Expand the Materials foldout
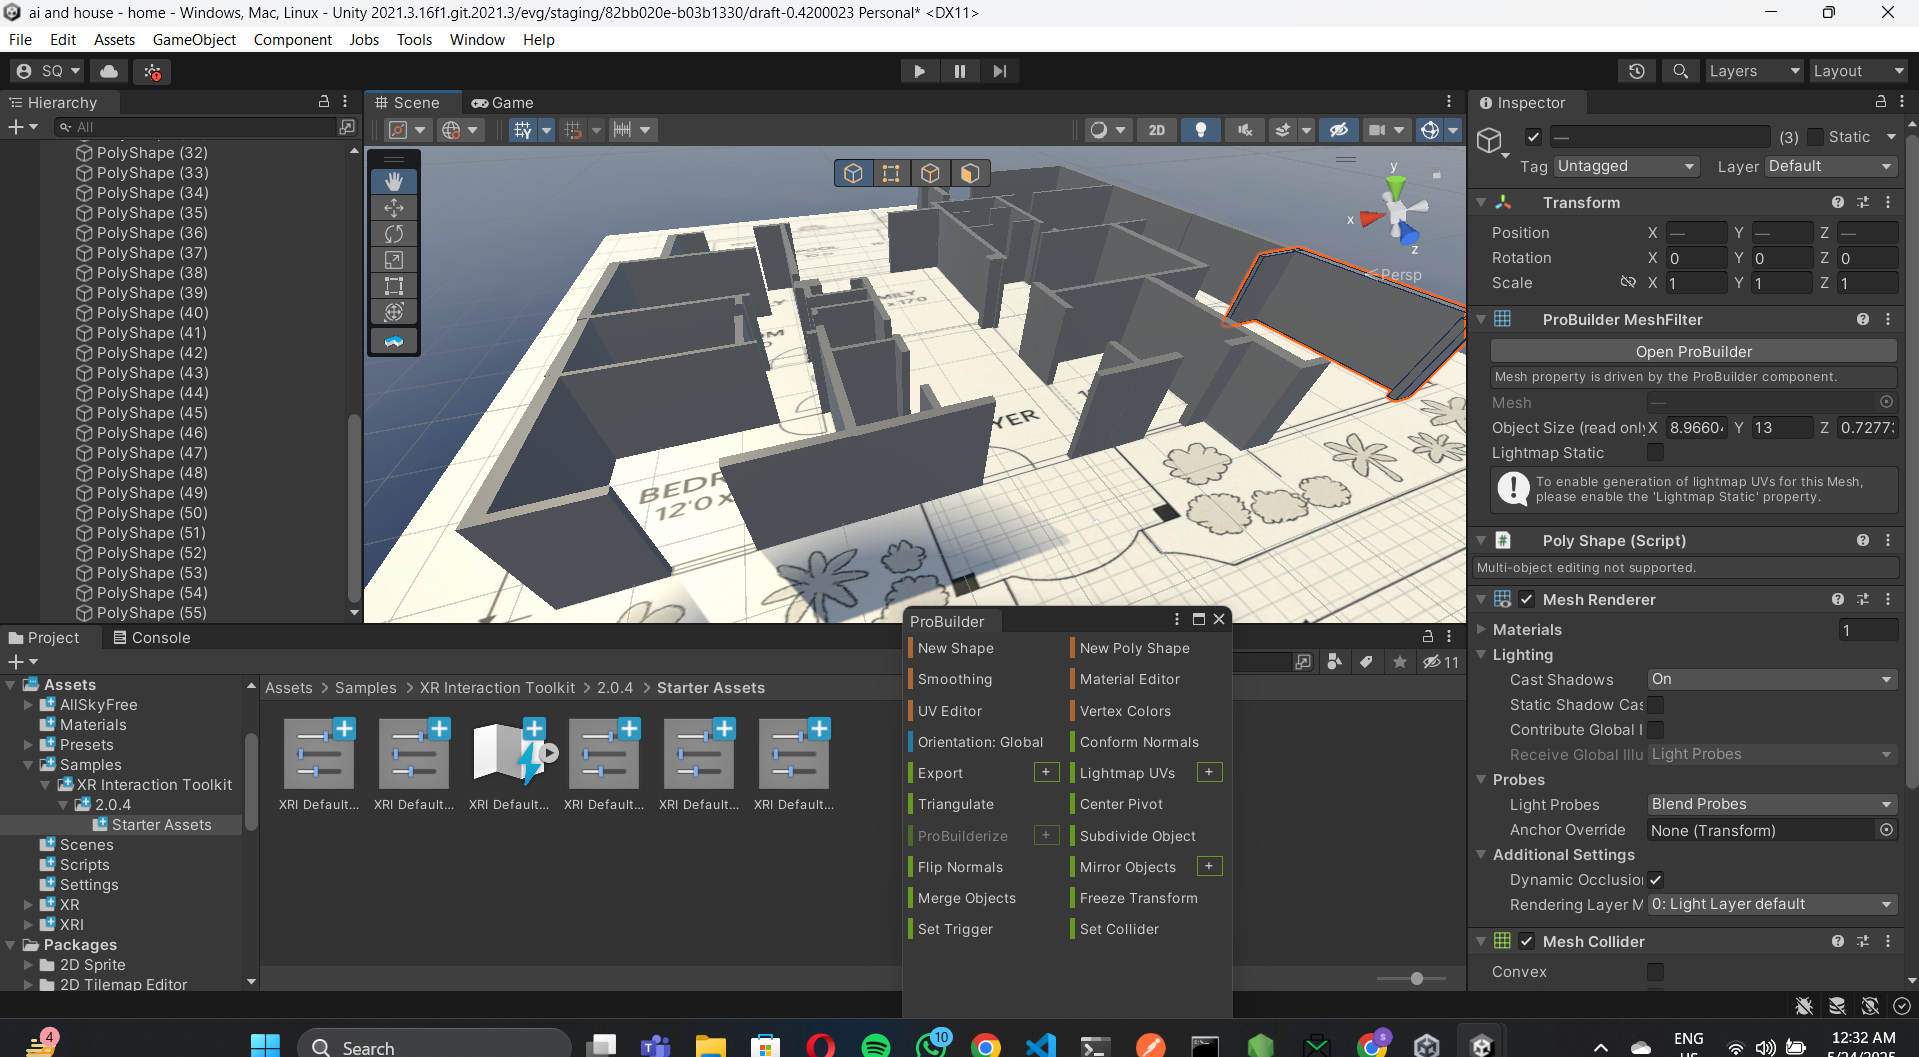Viewport: 1919px width, 1057px height. coord(1481,630)
